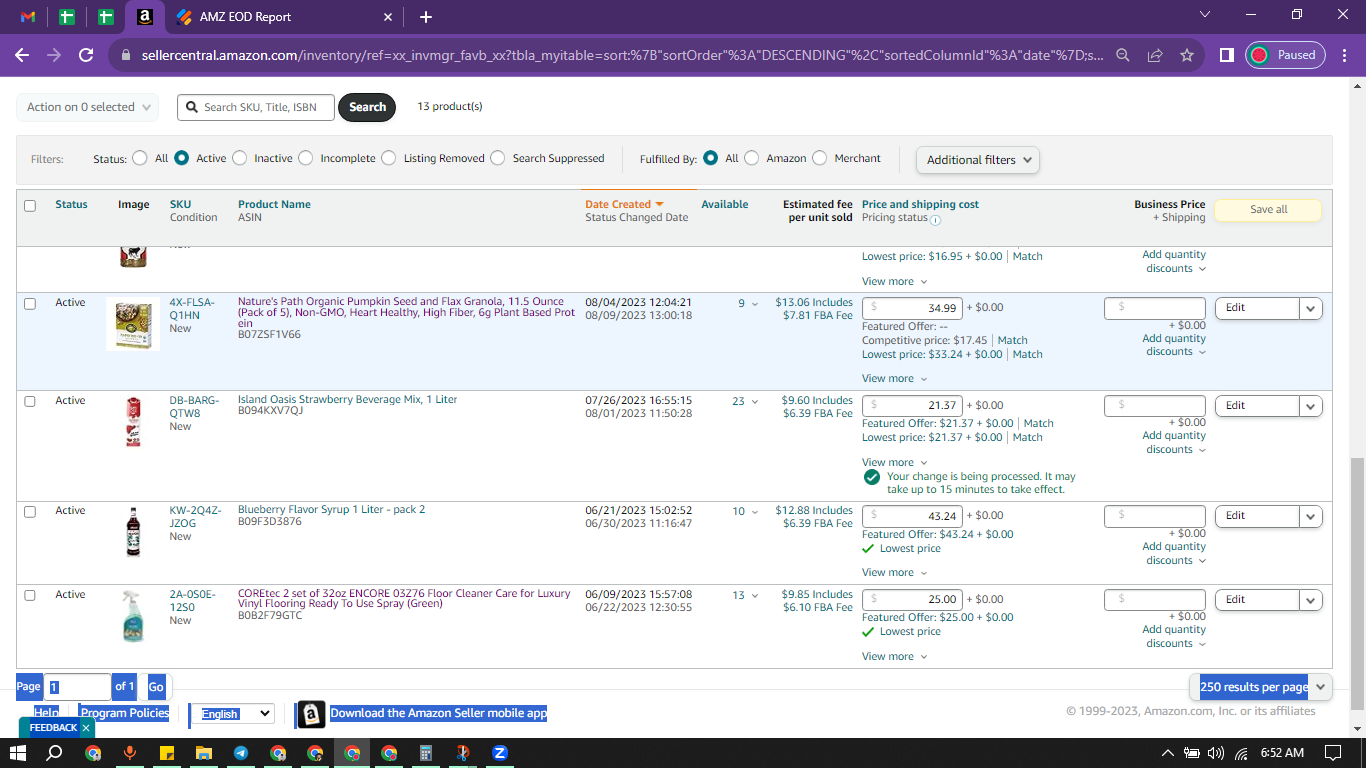This screenshot has height=768, width=1366.
Task: Open Zoom from the taskbar
Action: coord(499,753)
